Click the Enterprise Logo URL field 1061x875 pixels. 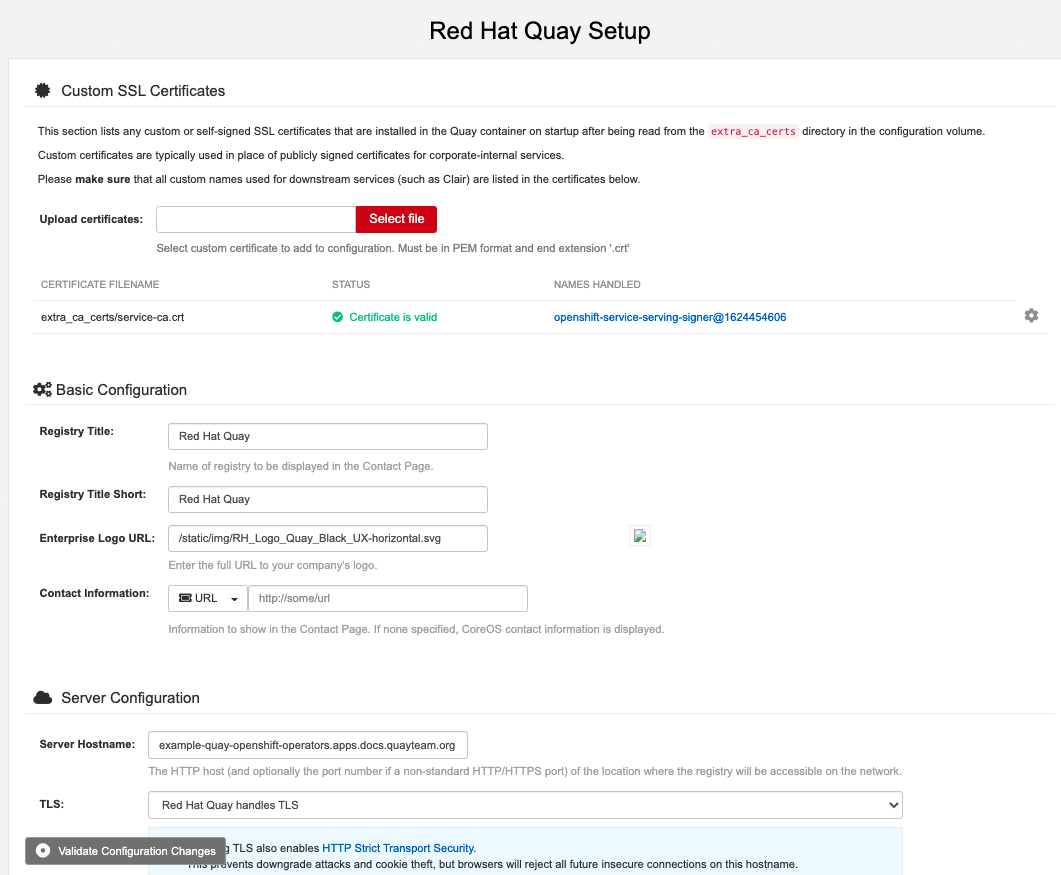pyautogui.click(x=327, y=538)
